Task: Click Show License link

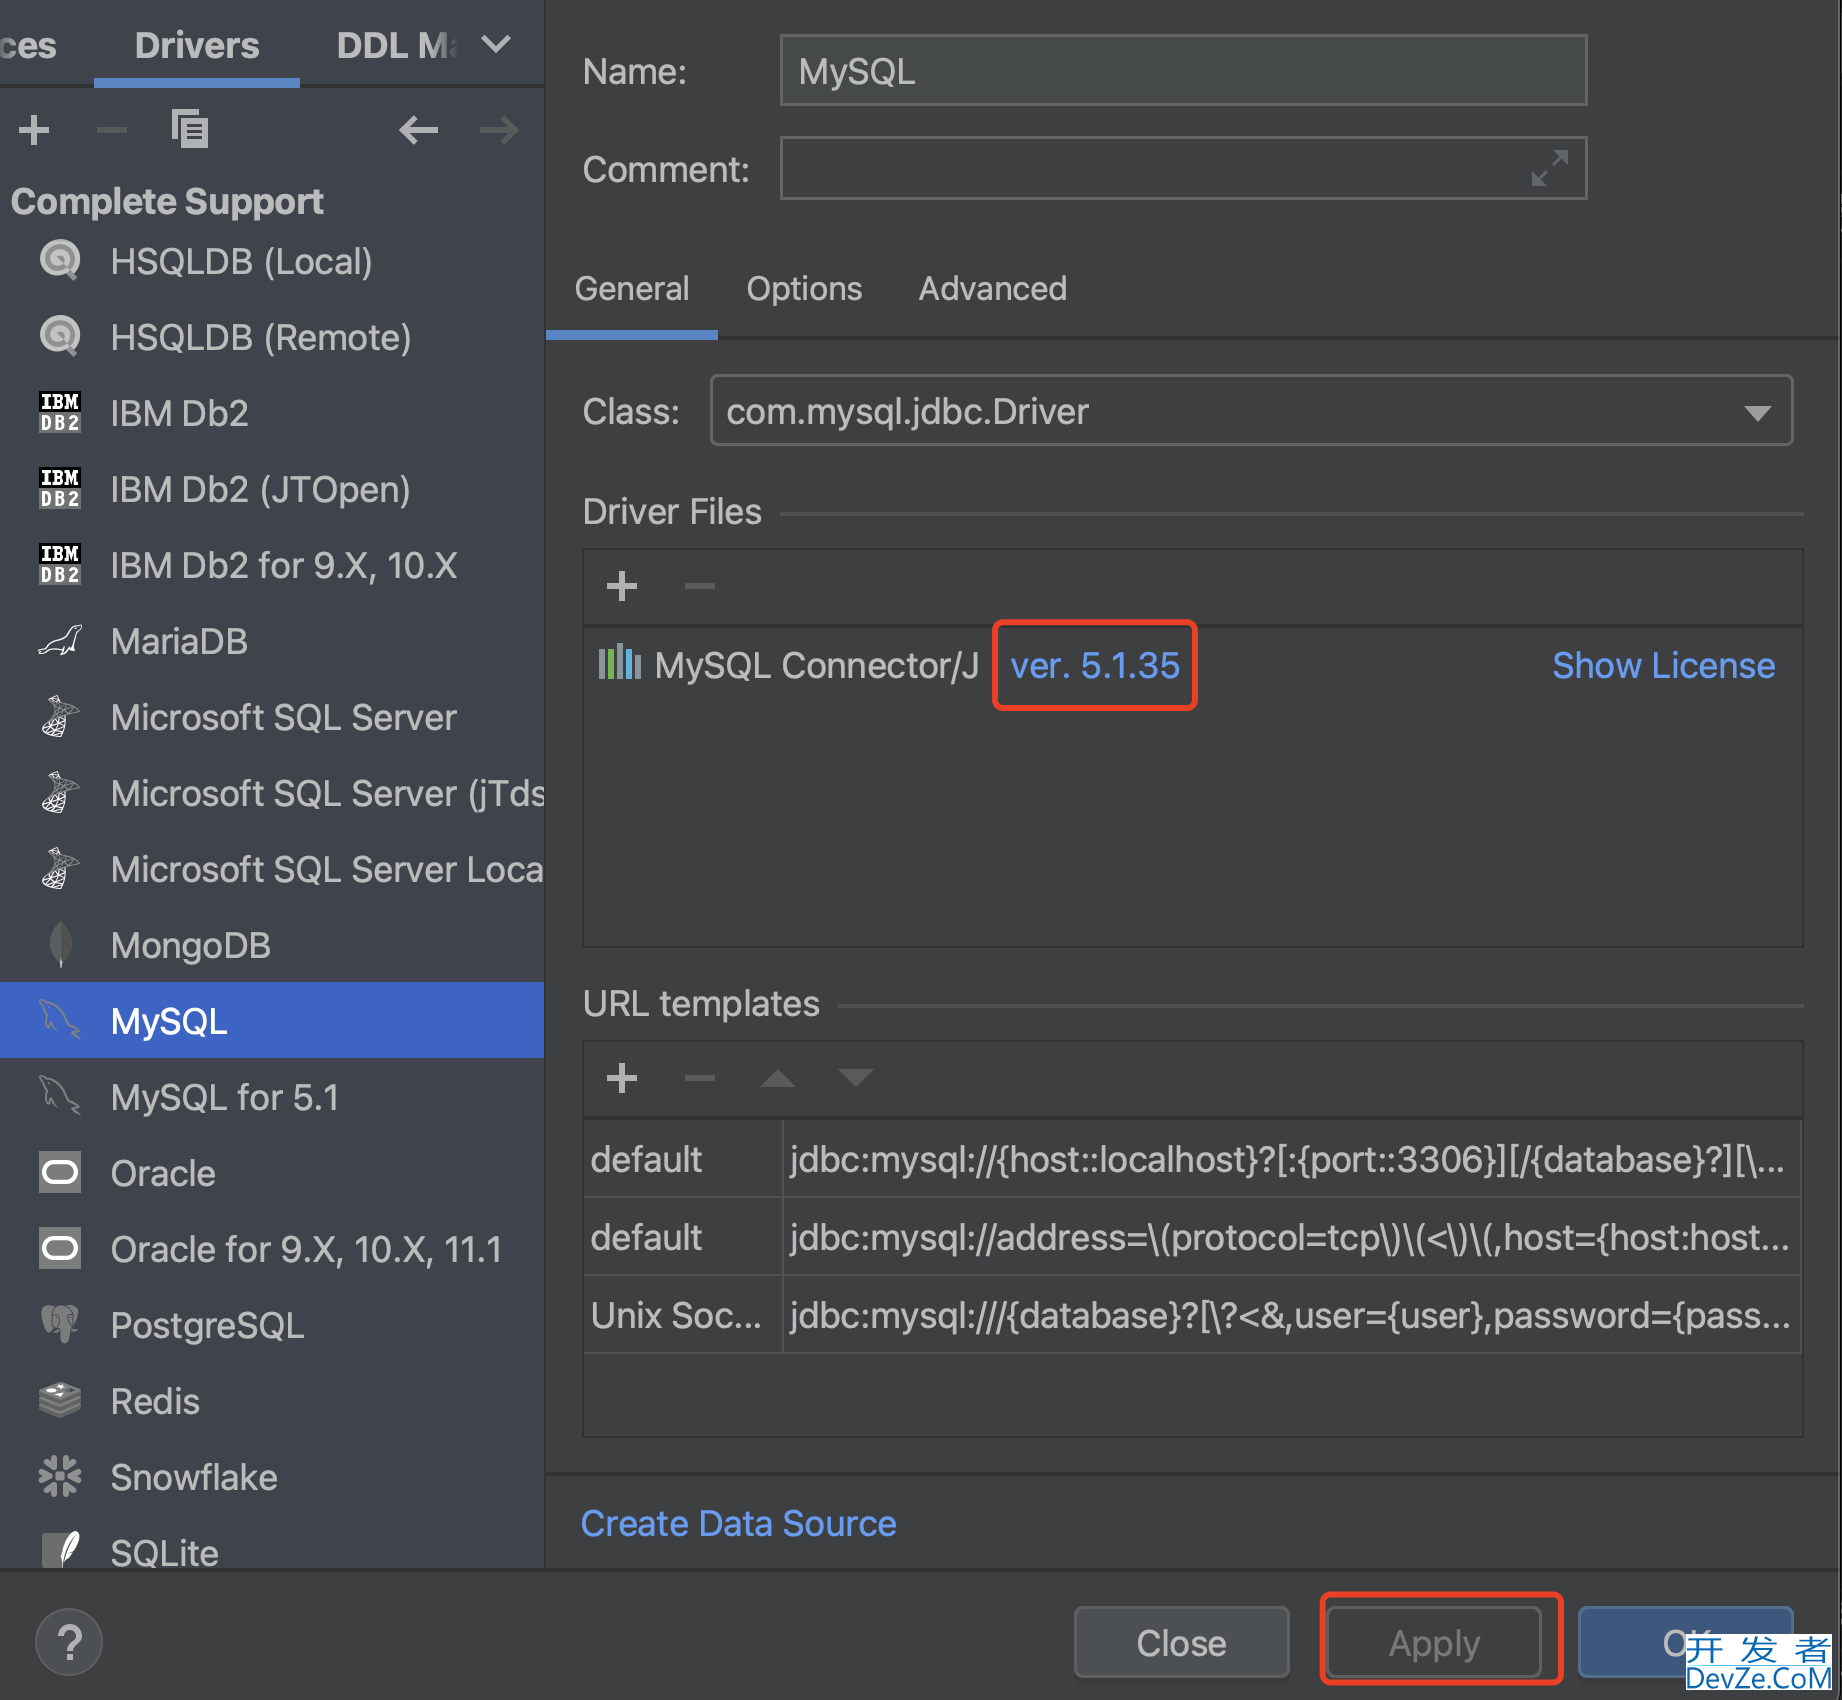Action: 1663,666
